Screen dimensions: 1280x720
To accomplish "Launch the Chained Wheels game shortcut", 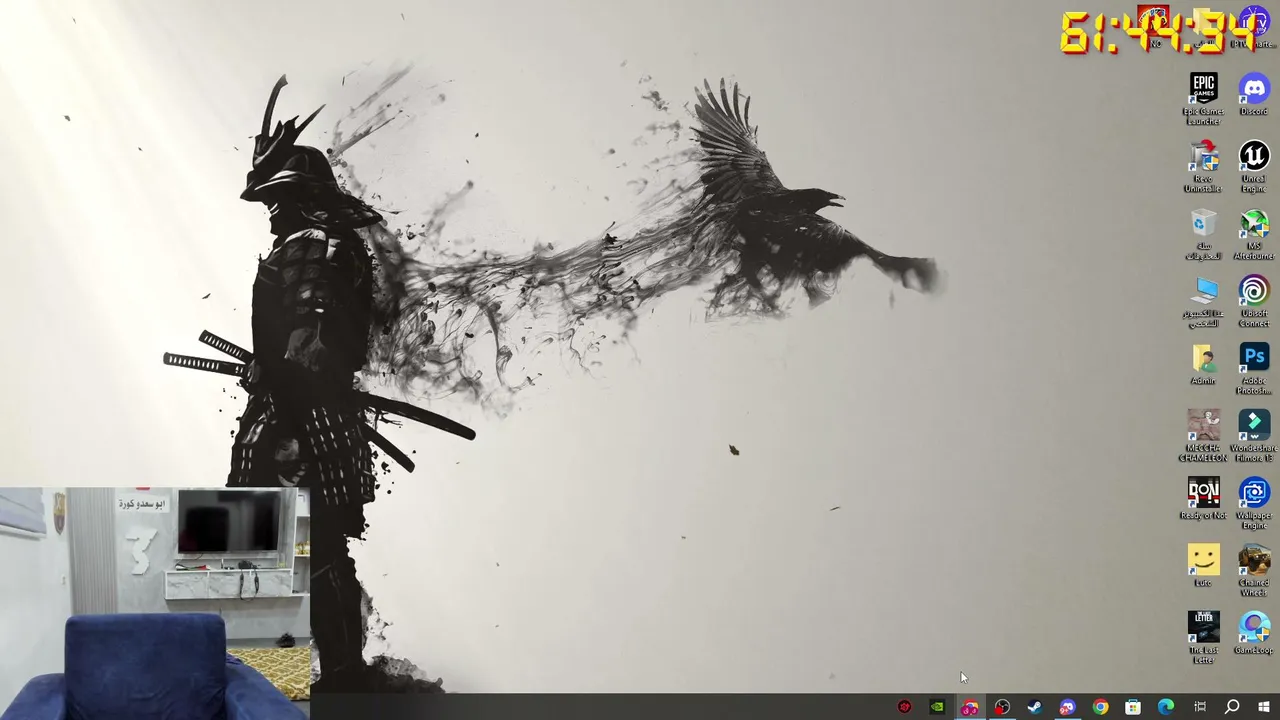I will pyautogui.click(x=1254, y=570).
